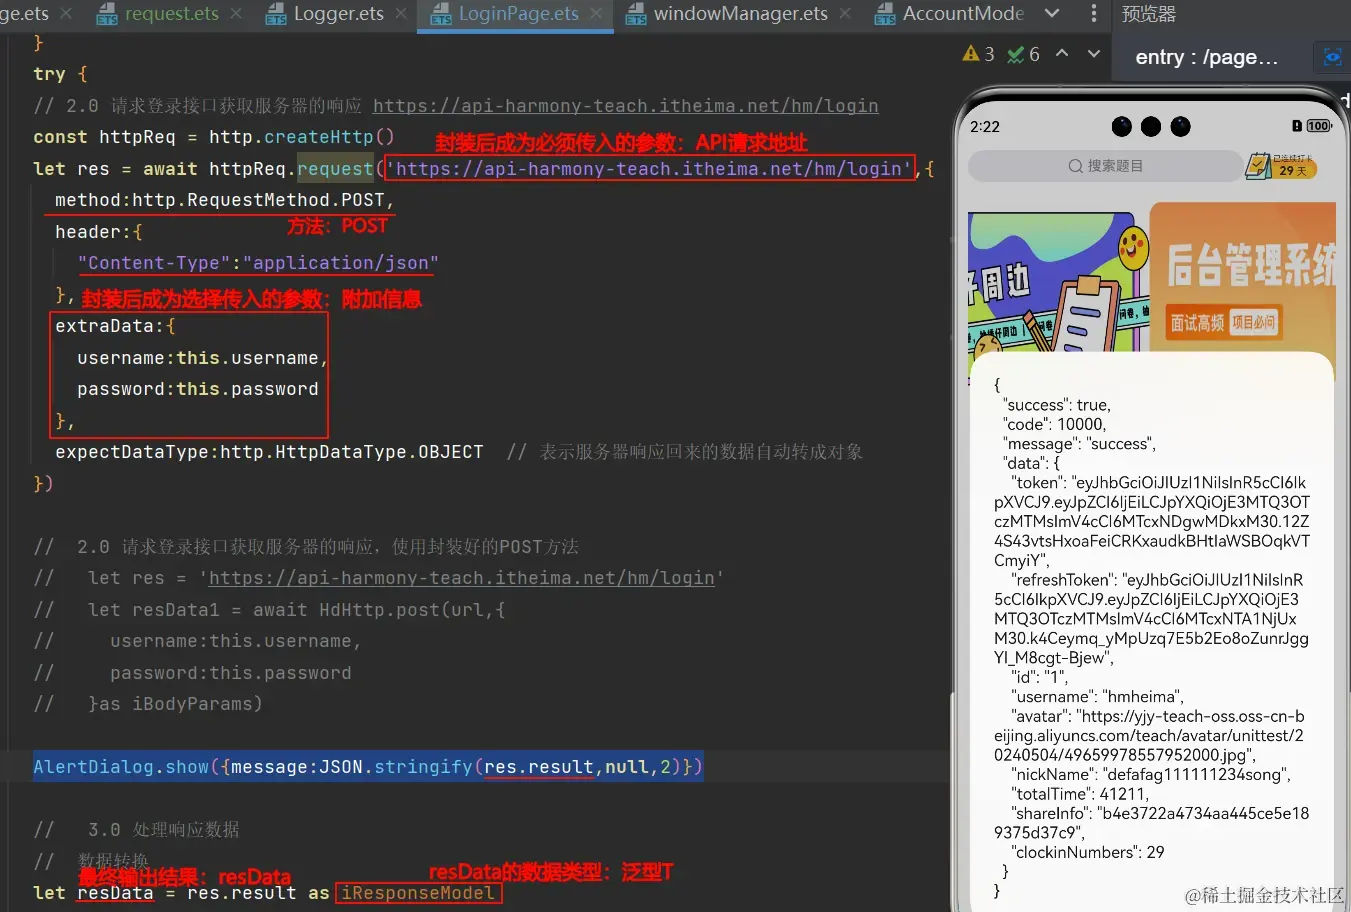
Task: Click the green weak warnings checkmark icon
Action: click(x=1015, y=54)
